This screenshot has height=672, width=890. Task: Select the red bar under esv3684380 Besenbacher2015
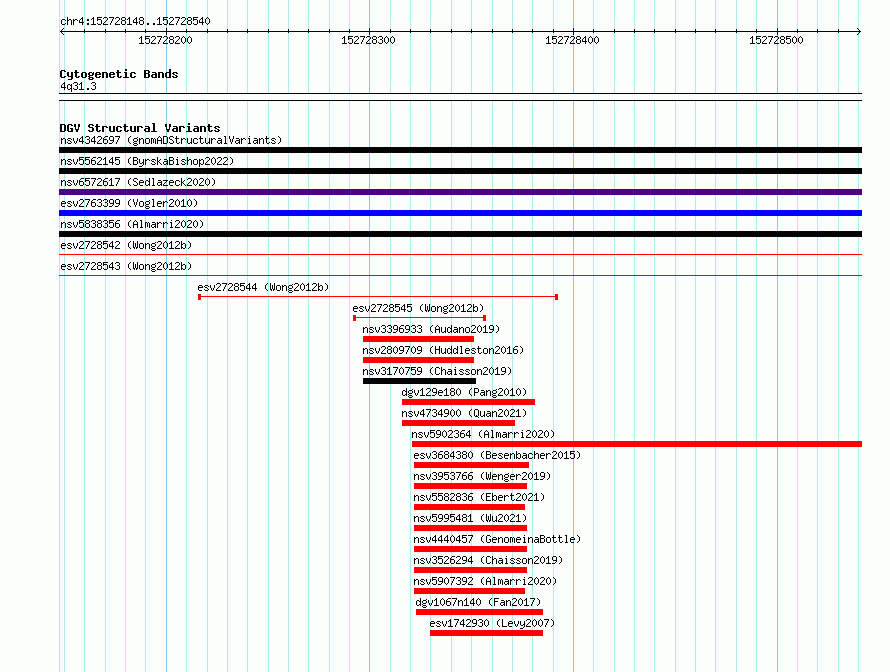coord(472,465)
